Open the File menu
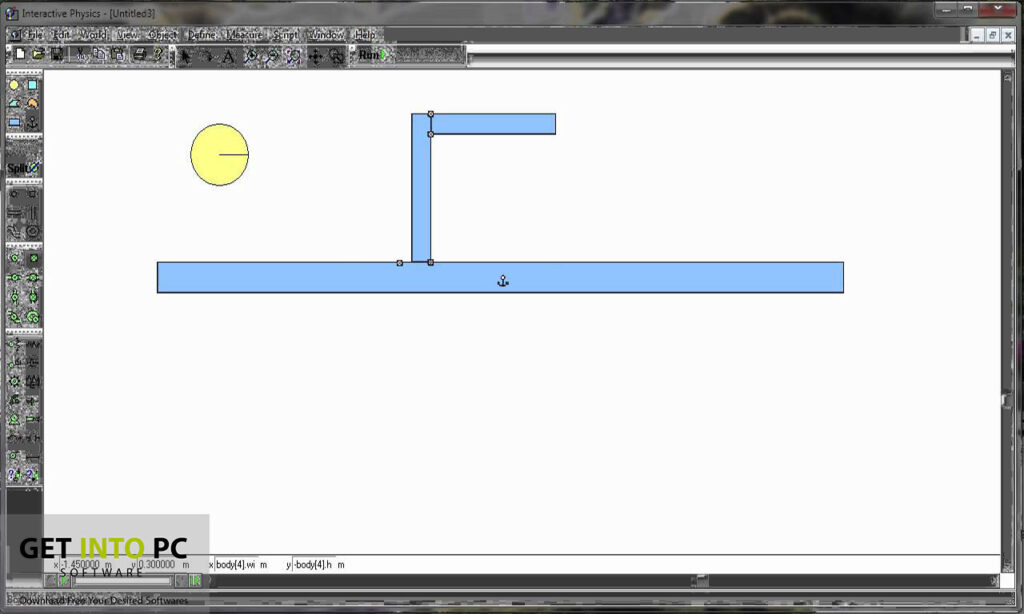 (x=35, y=35)
